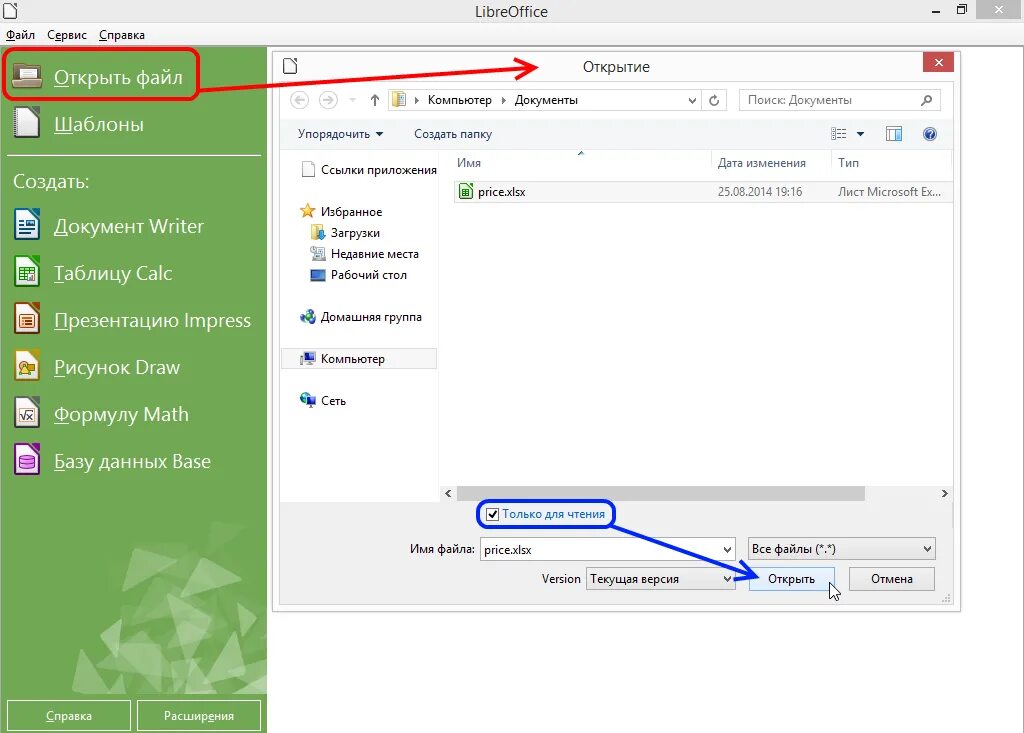Click the Шаблоны link

pyautogui.click(x=99, y=124)
